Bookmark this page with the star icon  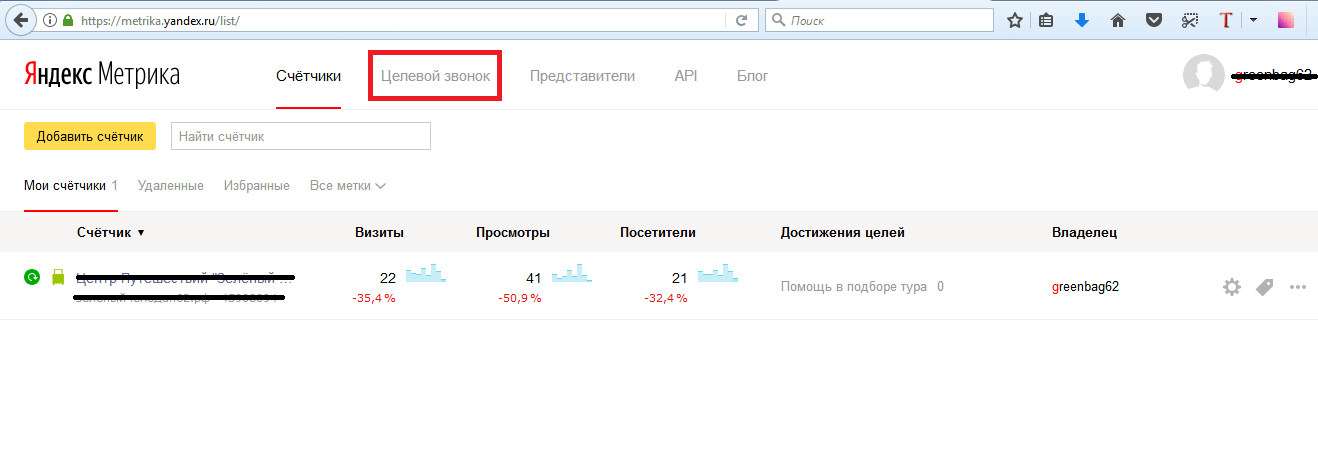(1015, 20)
